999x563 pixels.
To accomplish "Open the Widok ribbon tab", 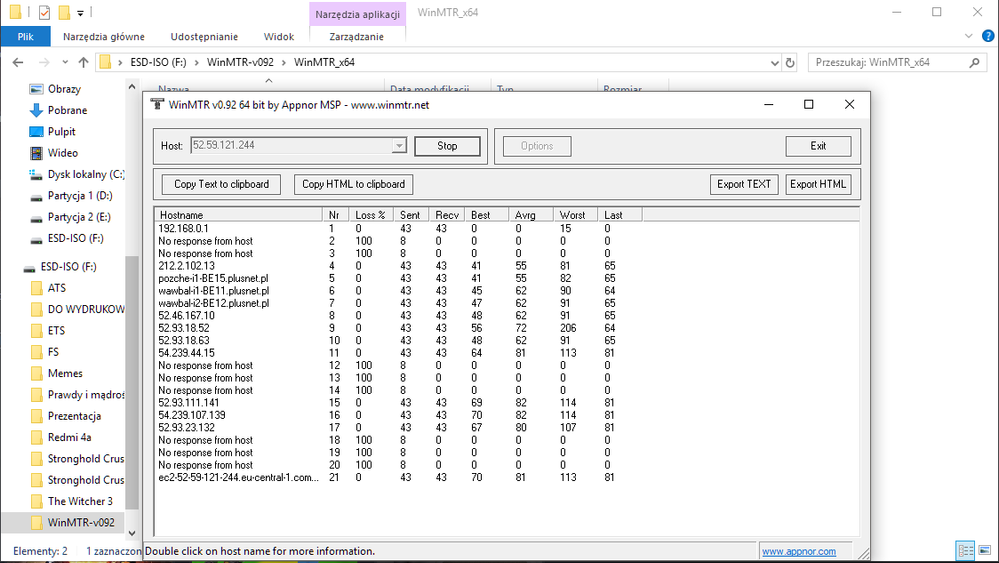I will click(278, 37).
